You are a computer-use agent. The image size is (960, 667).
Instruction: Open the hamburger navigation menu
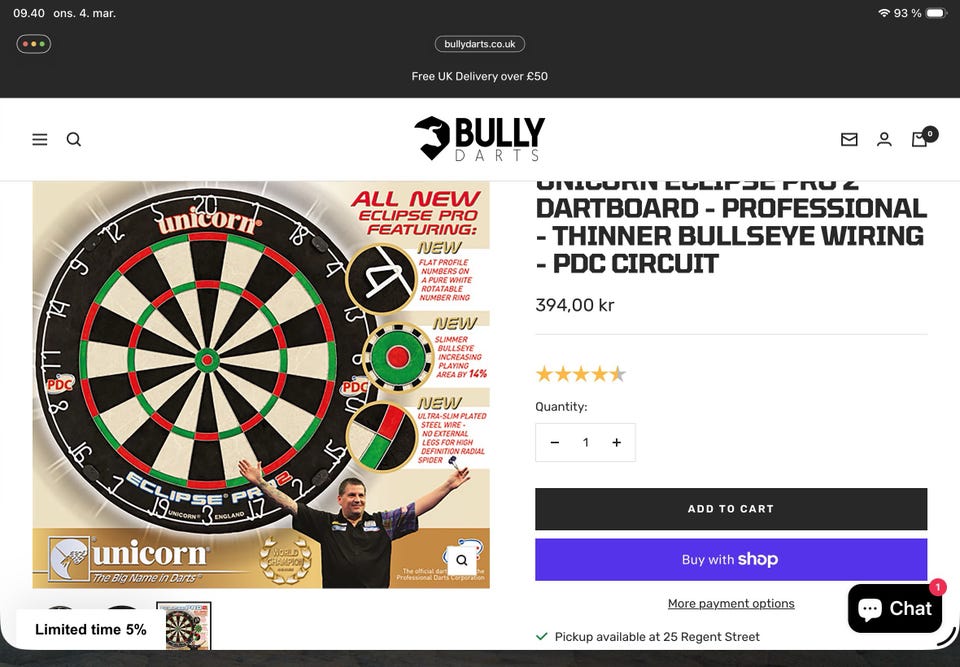point(40,140)
